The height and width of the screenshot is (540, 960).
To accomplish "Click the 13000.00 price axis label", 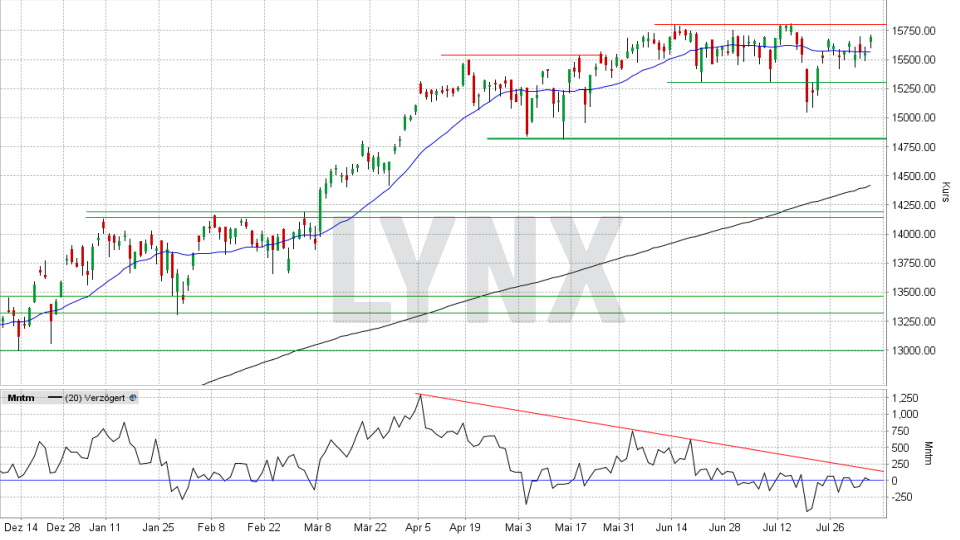I will [913, 351].
